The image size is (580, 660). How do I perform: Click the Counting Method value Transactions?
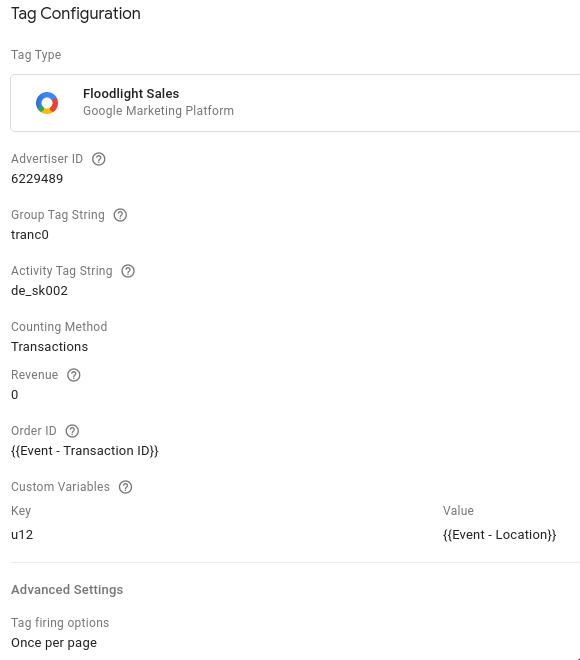pyautogui.click(x=50, y=347)
